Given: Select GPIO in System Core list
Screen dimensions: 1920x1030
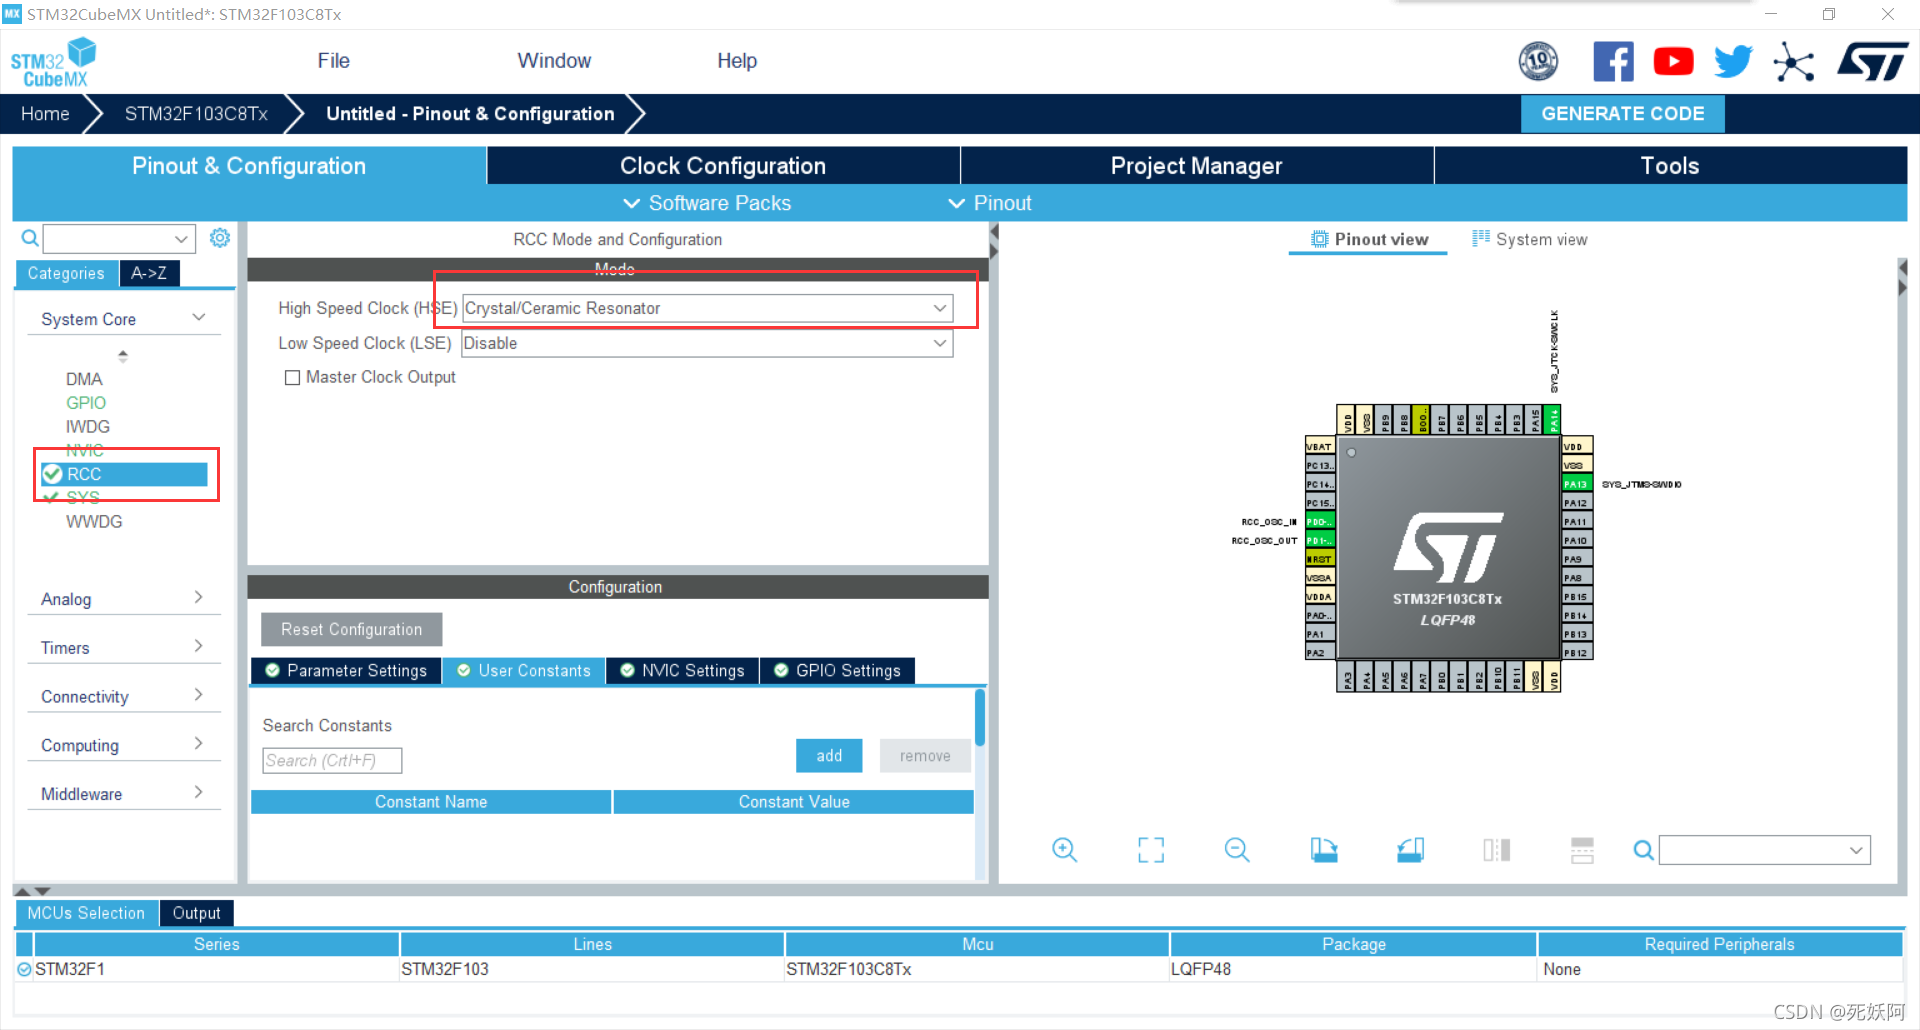Looking at the screenshot, I should pos(86,403).
